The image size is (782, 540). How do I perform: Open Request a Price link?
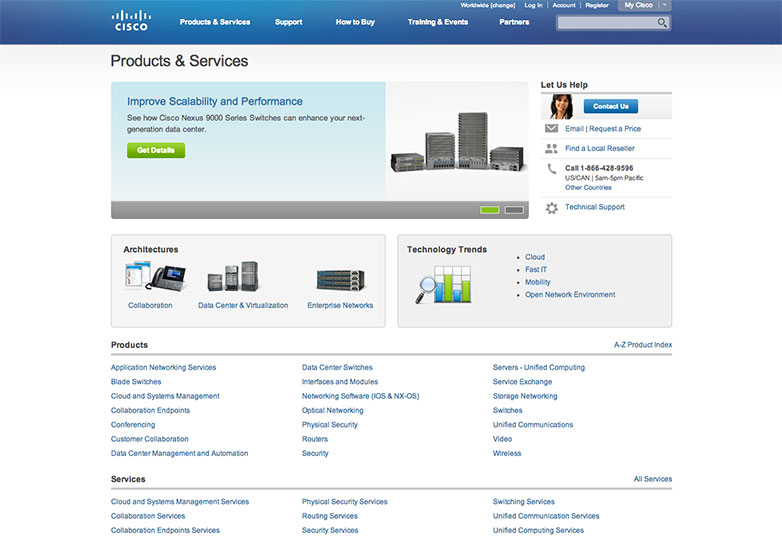(615, 129)
